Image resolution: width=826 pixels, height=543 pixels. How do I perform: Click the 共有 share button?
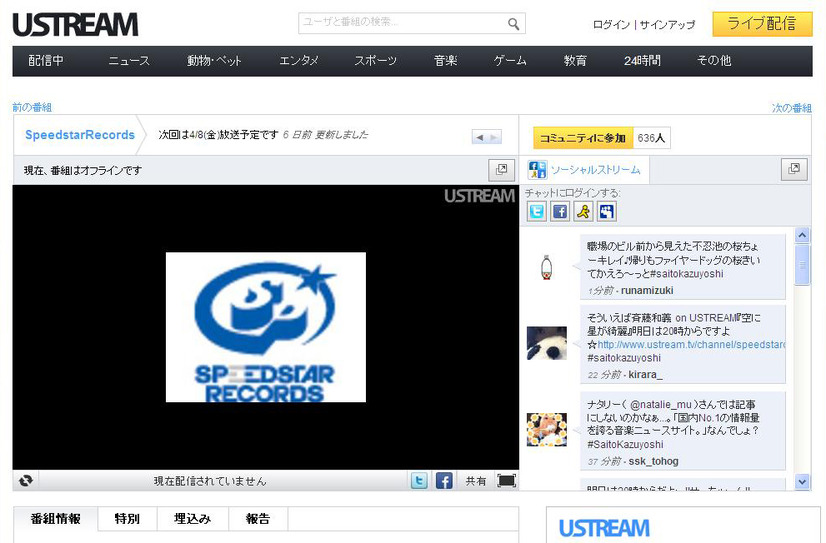475,481
